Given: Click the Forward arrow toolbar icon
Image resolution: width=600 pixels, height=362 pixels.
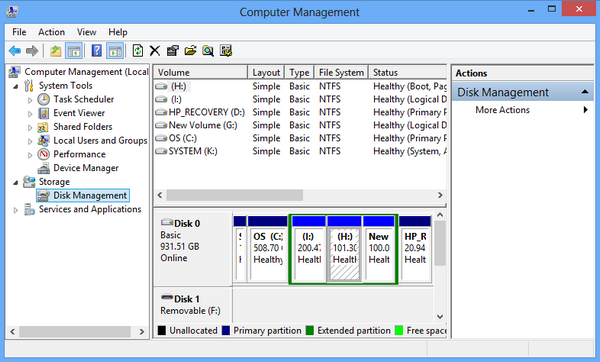Looking at the screenshot, I should click(32, 51).
